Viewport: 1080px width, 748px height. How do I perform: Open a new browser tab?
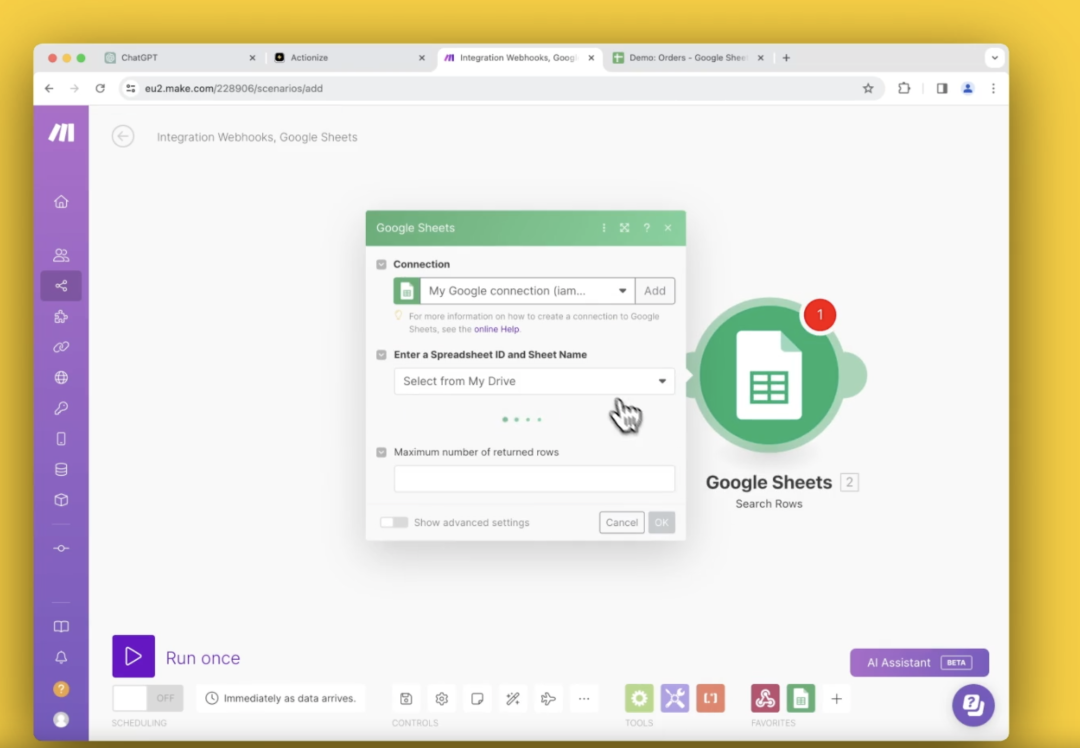click(786, 58)
